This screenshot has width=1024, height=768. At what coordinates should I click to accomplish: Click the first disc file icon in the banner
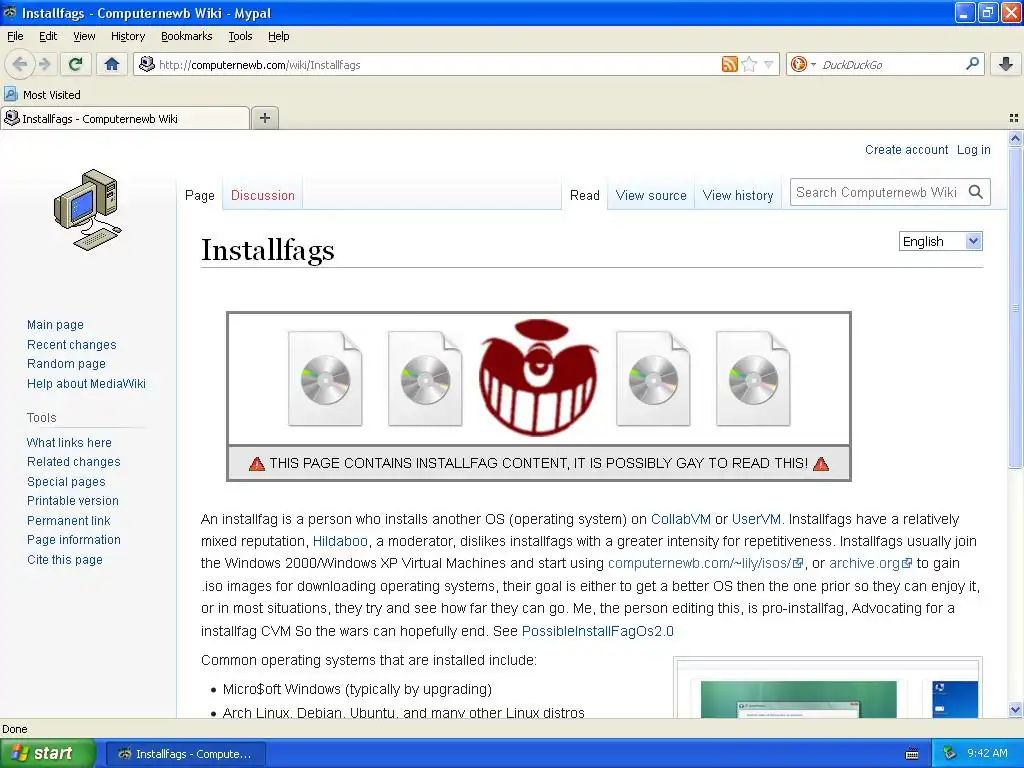tap(325, 379)
